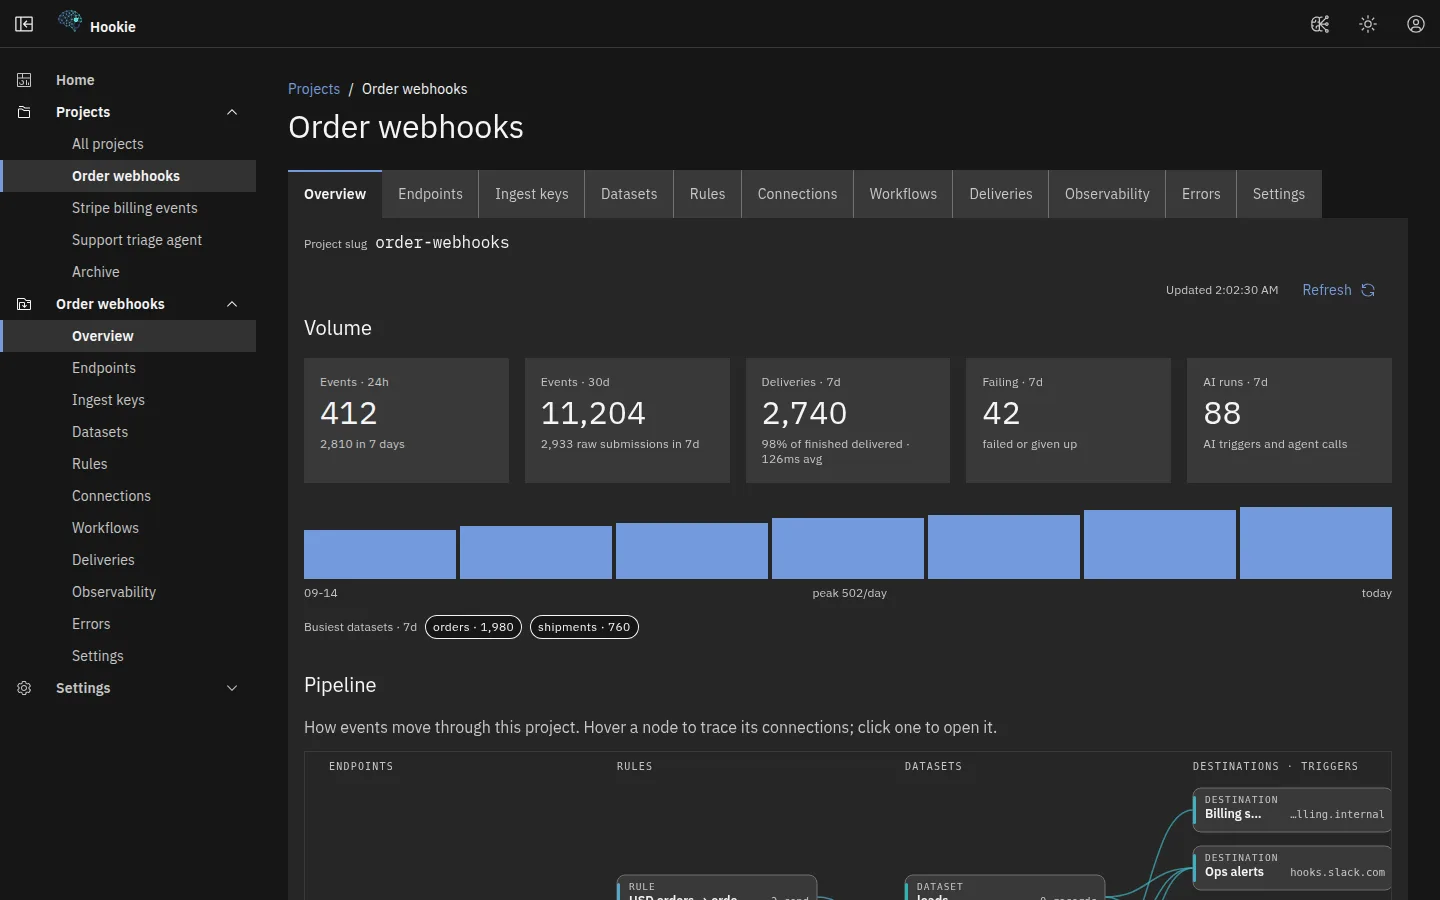Go to the Rules tab
The image size is (1440, 900).
[x=707, y=194]
